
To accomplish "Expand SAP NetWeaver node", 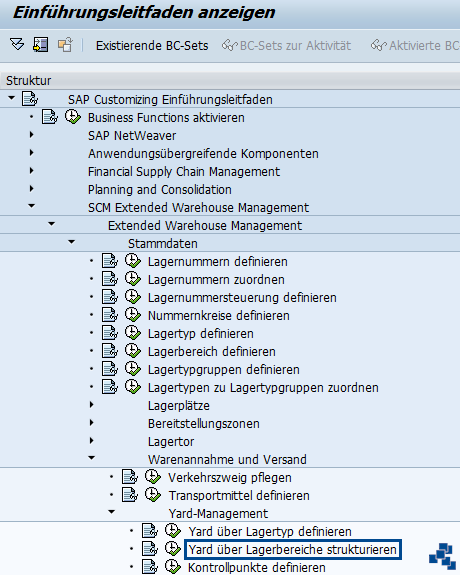I will (32, 135).
